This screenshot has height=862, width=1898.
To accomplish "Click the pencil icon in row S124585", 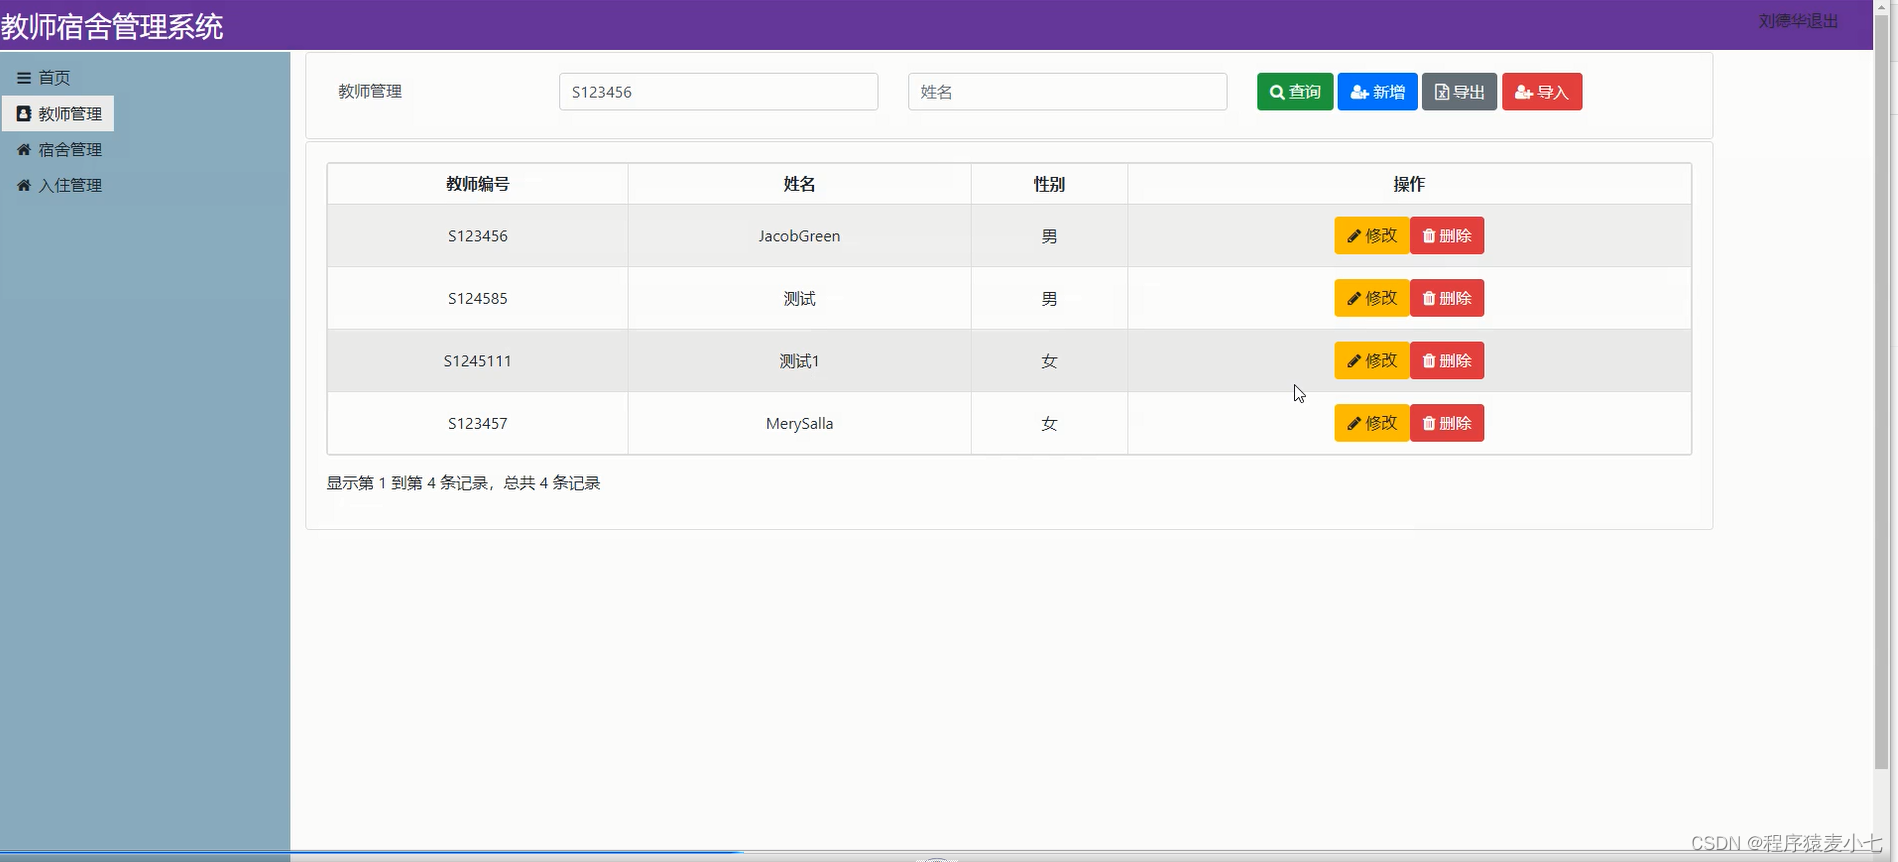I will [x=1354, y=298].
